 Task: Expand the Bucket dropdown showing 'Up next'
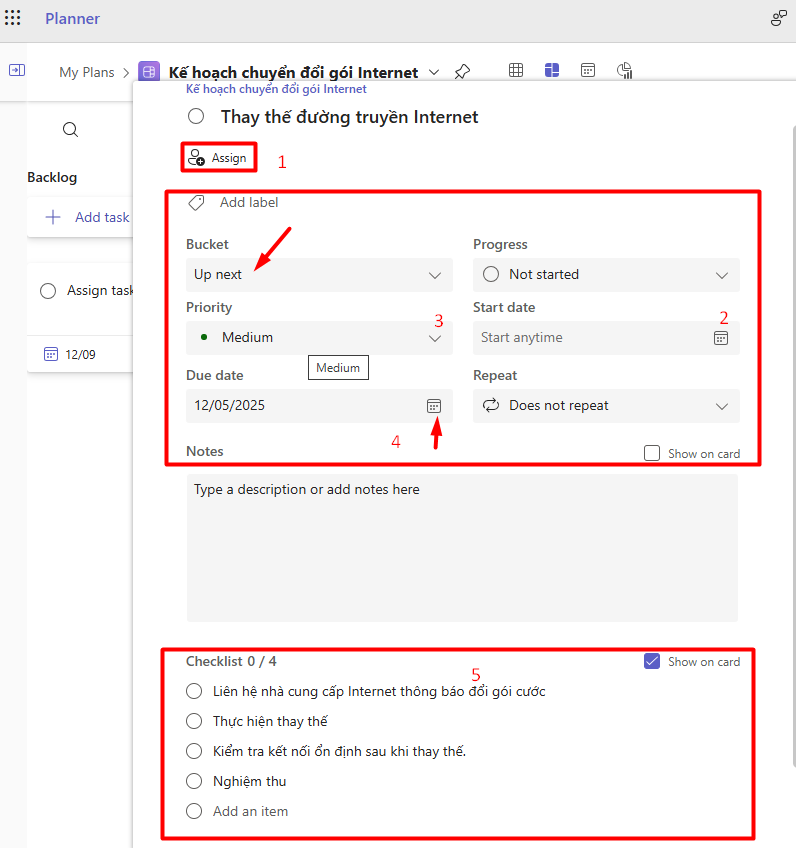(x=318, y=275)
